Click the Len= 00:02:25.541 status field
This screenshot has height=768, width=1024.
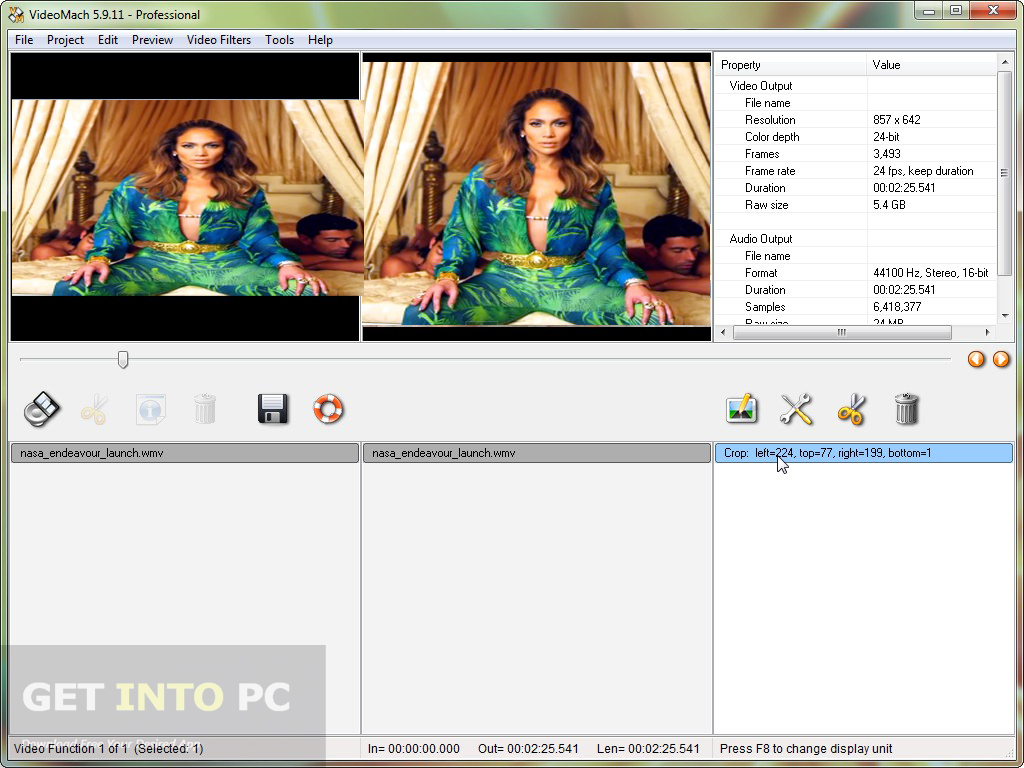648,748
